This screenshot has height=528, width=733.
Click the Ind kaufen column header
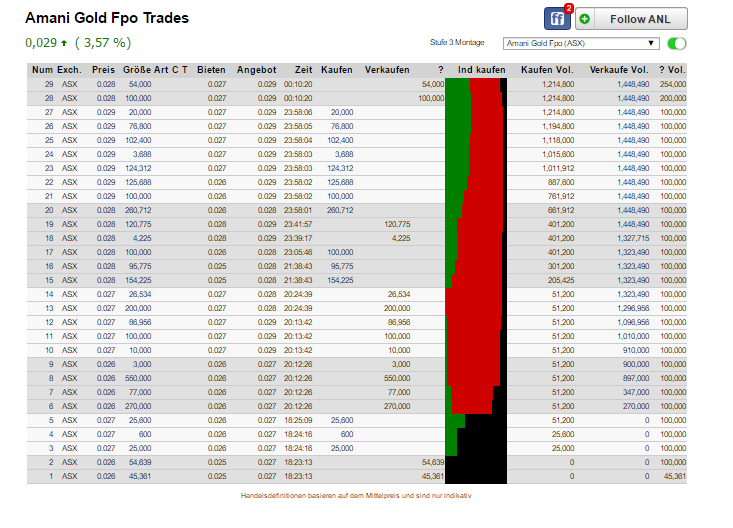pos(481,70)
